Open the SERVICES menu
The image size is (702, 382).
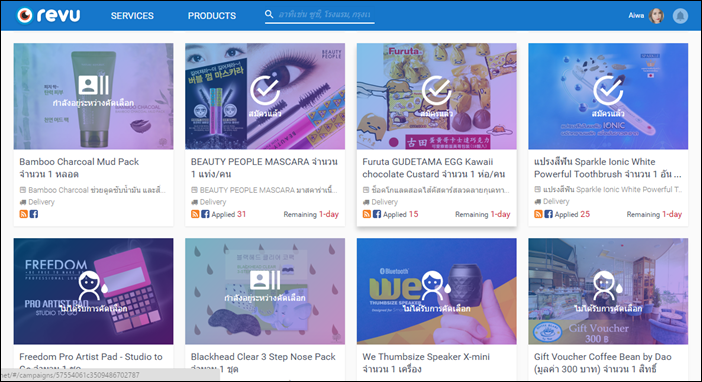[132, 16]
